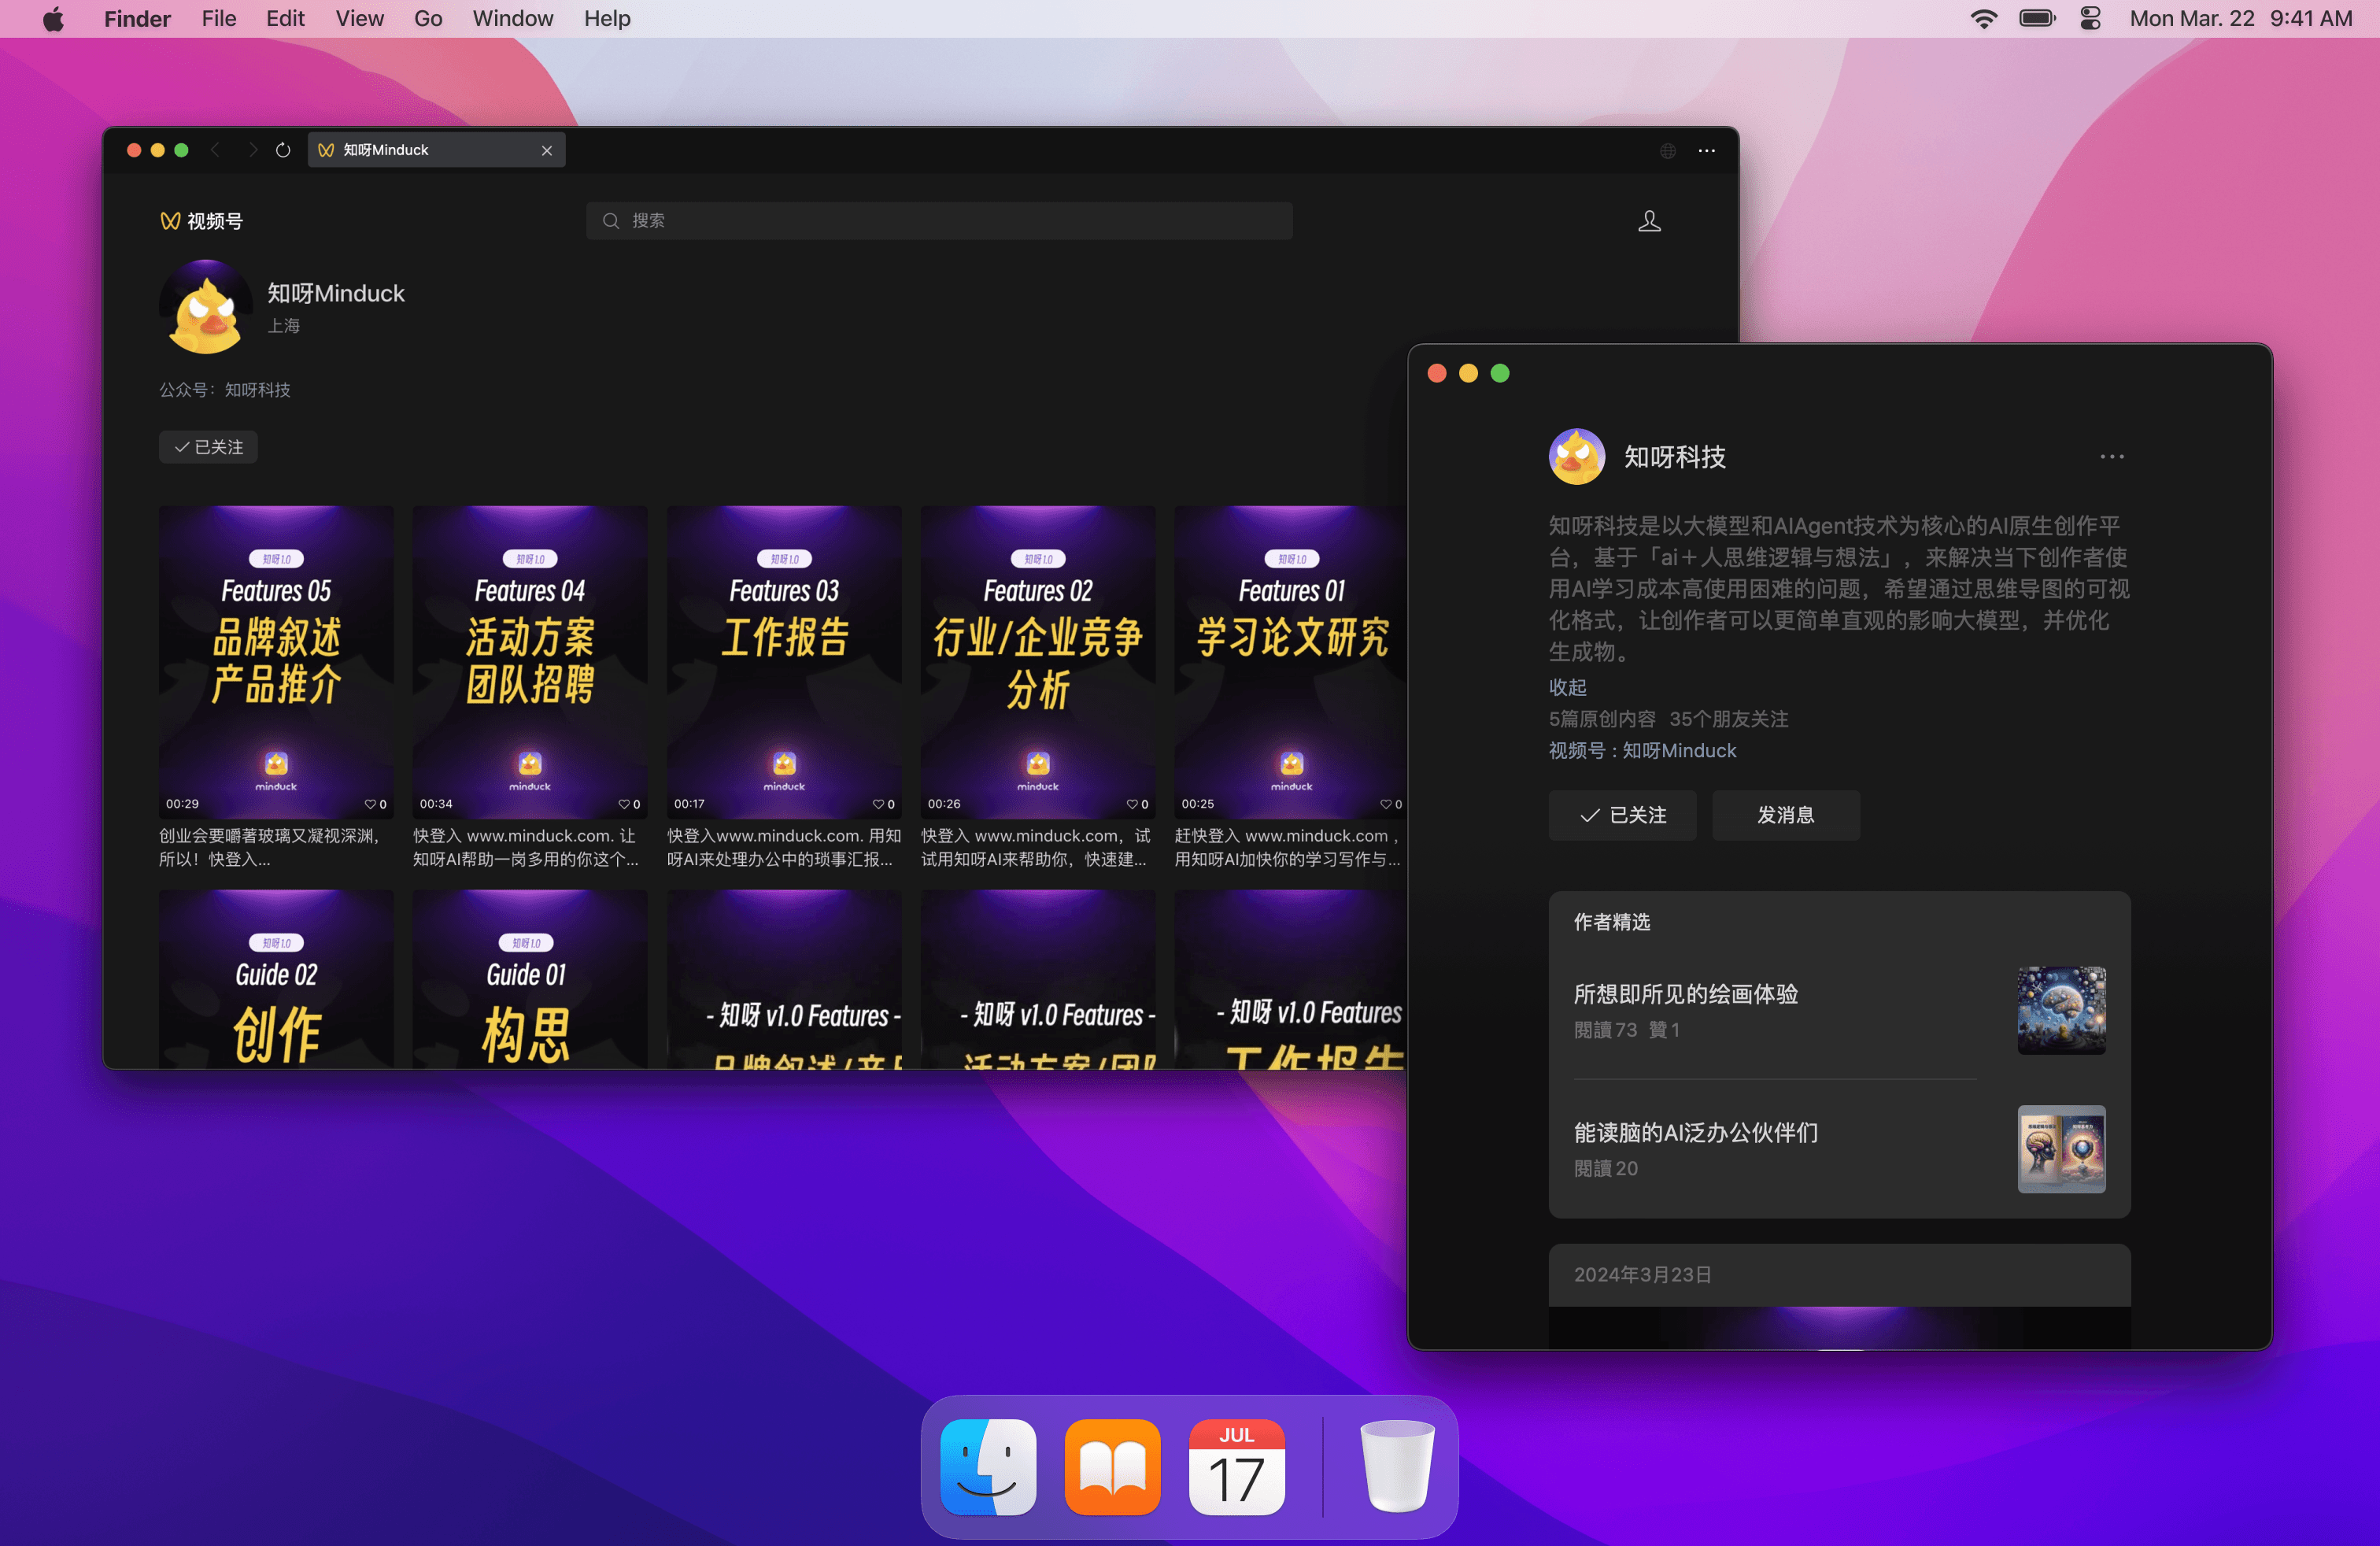Viewport: 2380px width, 1546px height.
Task: Open the Go menu
Action: (x=428, y=19)
